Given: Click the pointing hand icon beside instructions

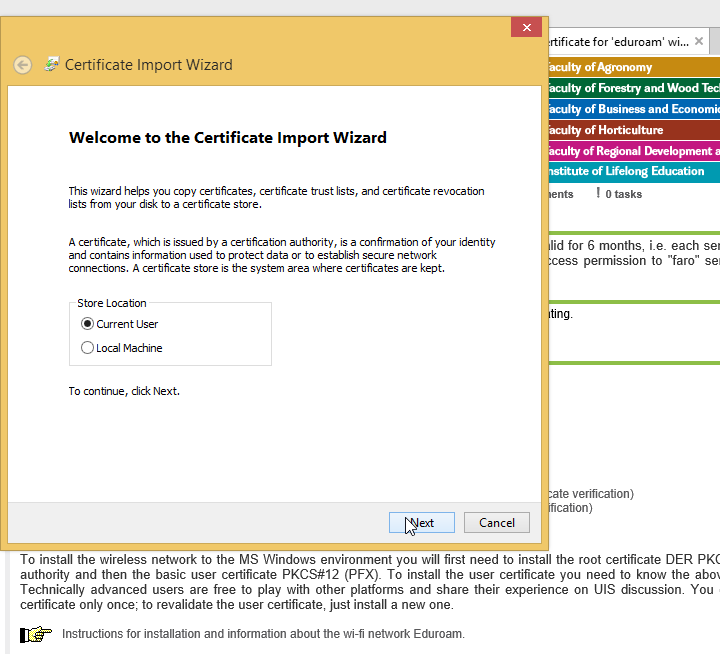Looking at the screenshot, I should pos(36,634).
